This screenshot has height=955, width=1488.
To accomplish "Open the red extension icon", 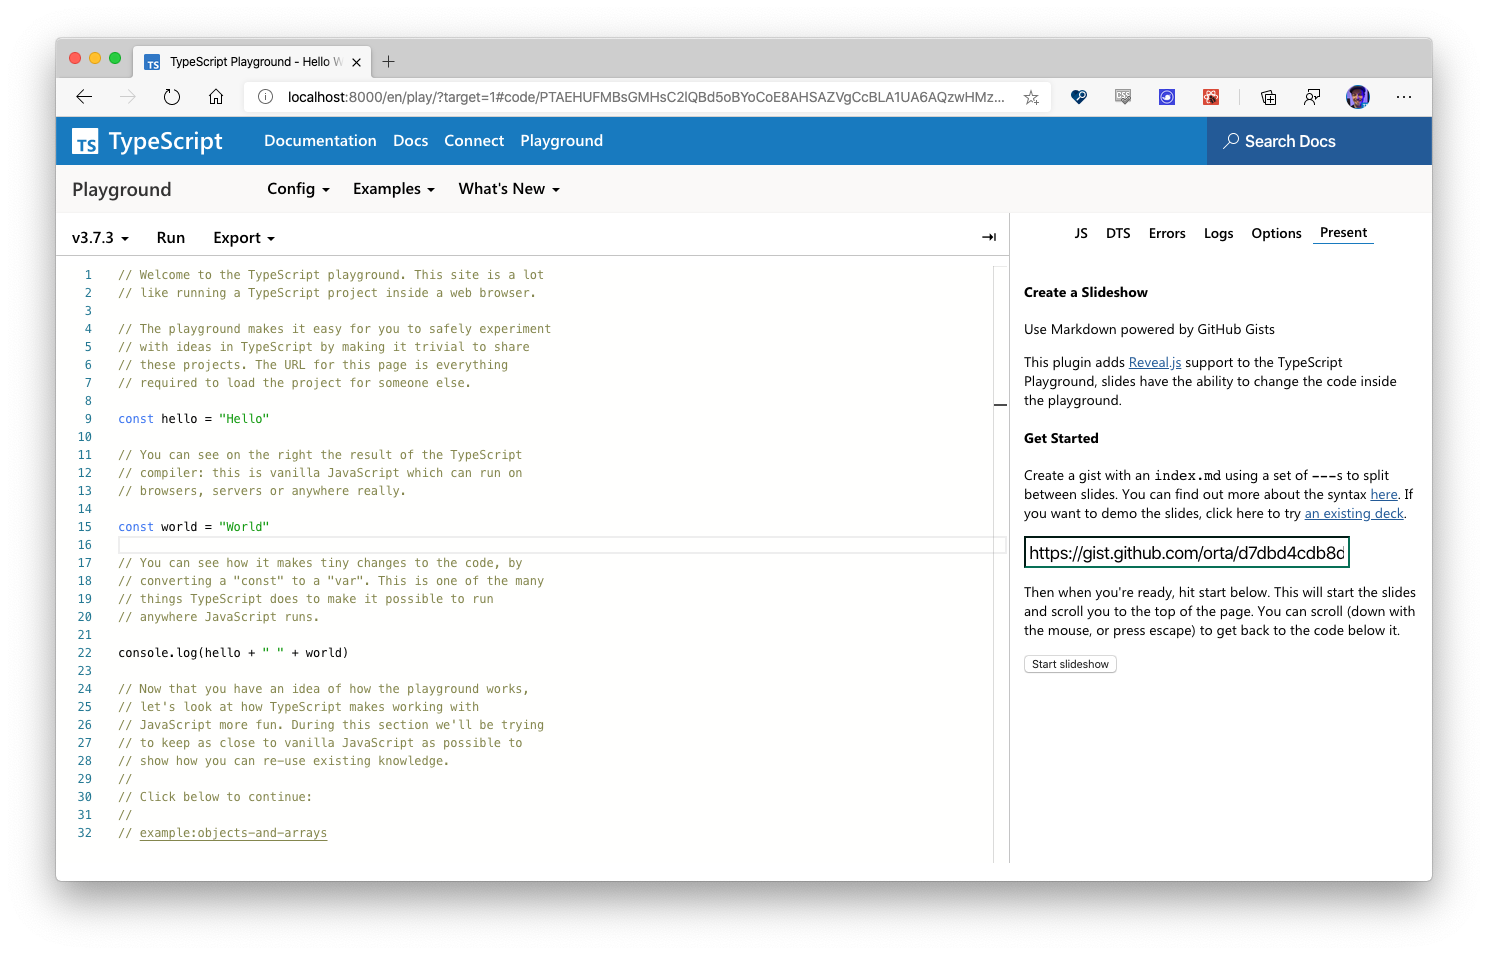I will click(x=1211, y=97).
